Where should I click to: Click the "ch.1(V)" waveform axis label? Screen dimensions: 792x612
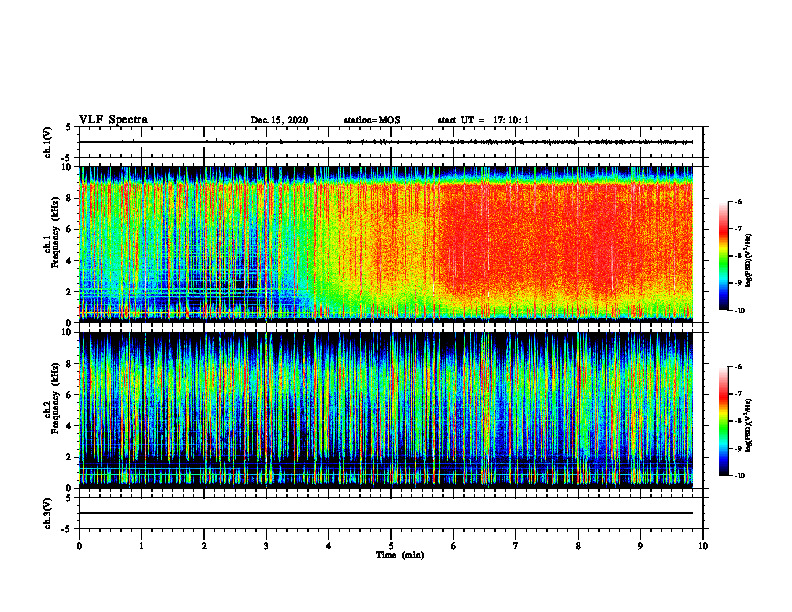48,142
